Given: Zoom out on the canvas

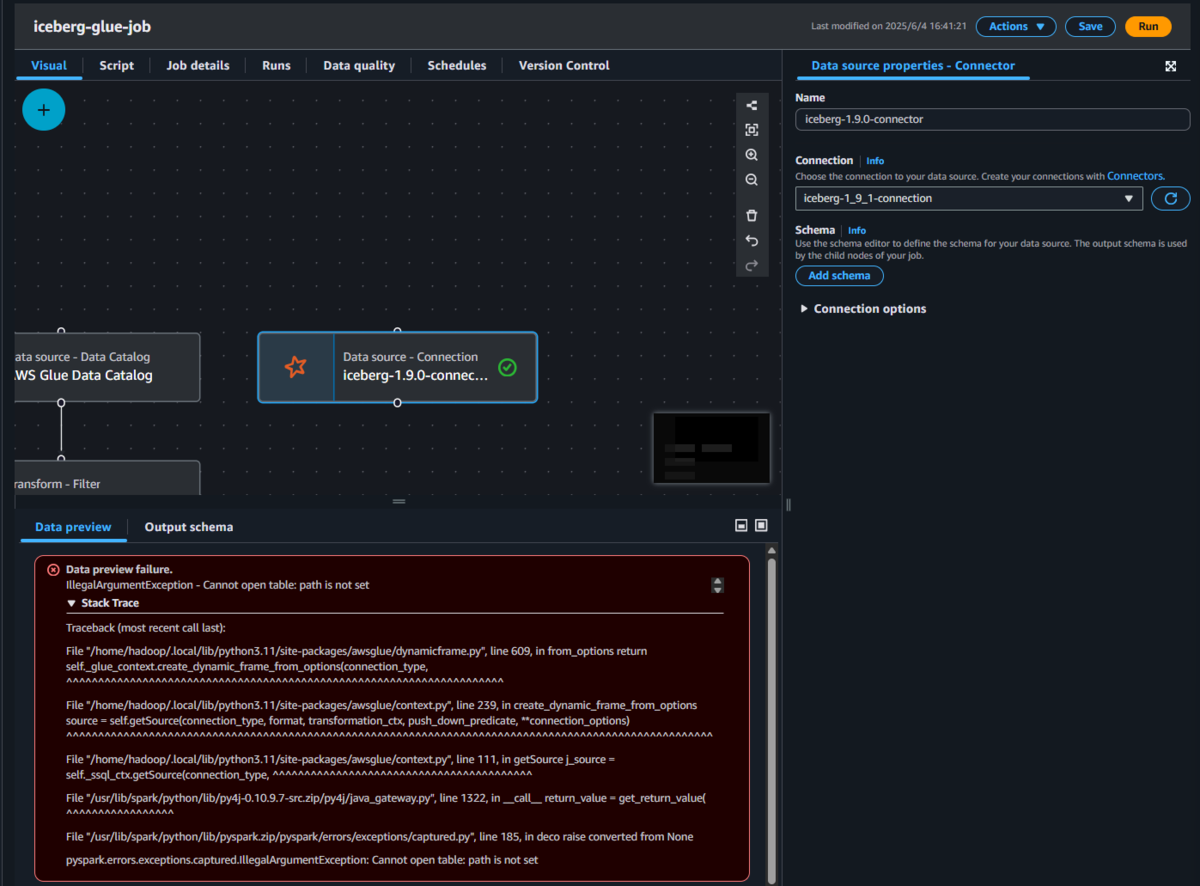Looking at the screenshot, I should point(752,180).
